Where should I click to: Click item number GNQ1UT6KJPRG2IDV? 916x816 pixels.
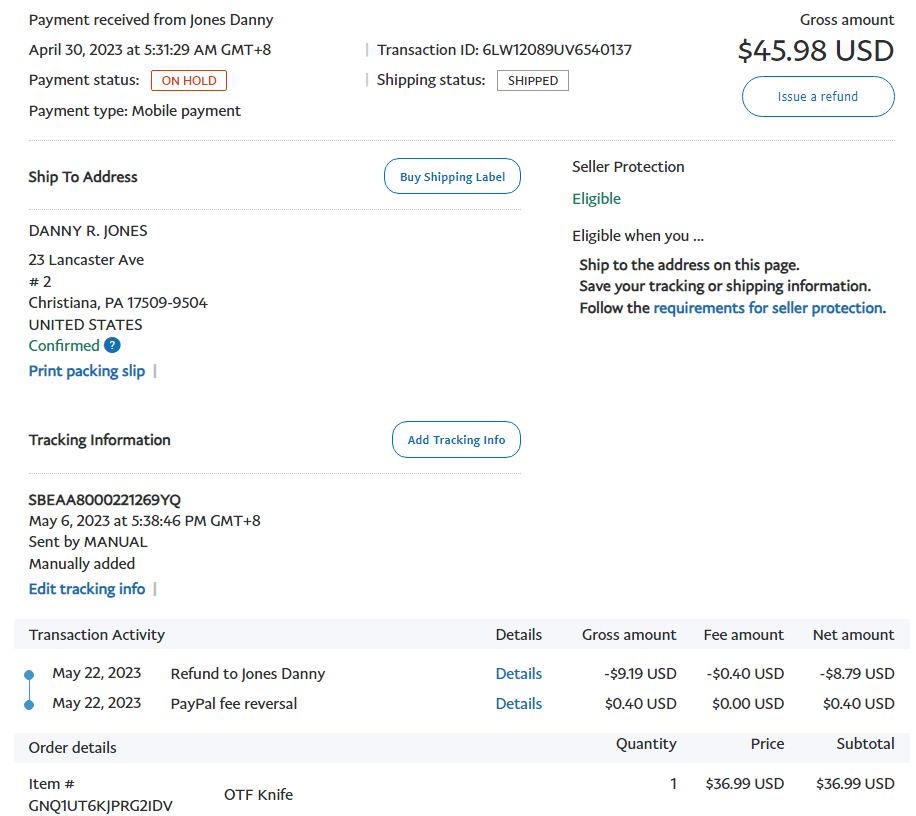[x=100, y=805]
